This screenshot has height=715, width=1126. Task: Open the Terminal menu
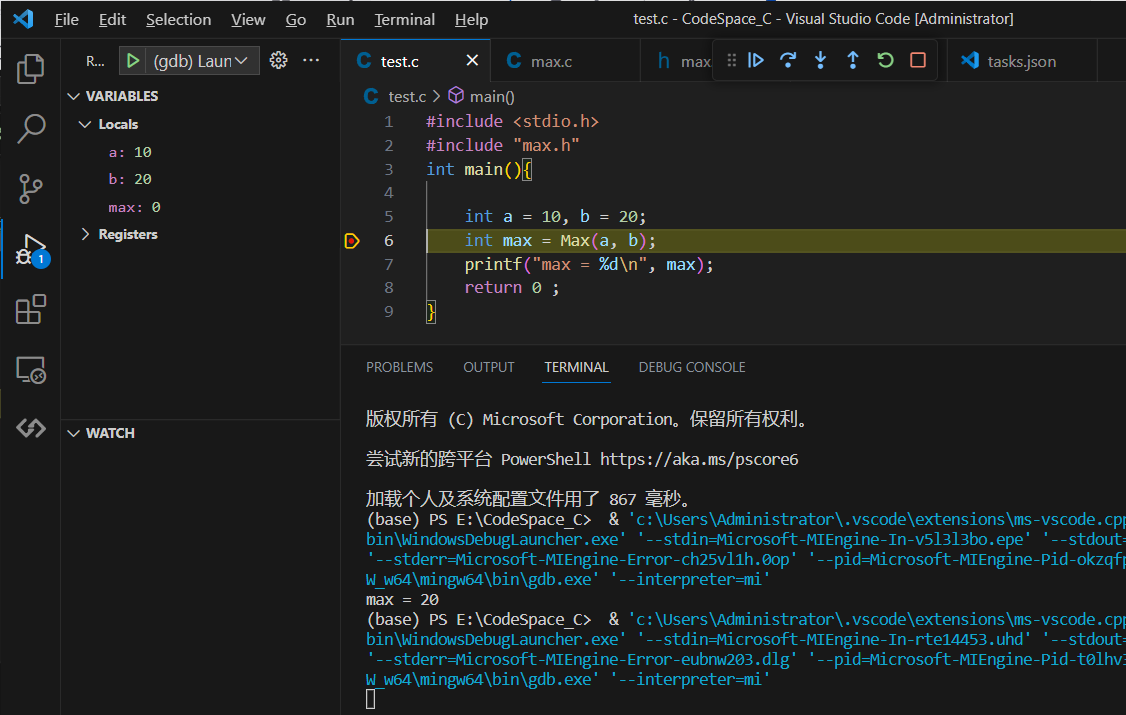405,20
